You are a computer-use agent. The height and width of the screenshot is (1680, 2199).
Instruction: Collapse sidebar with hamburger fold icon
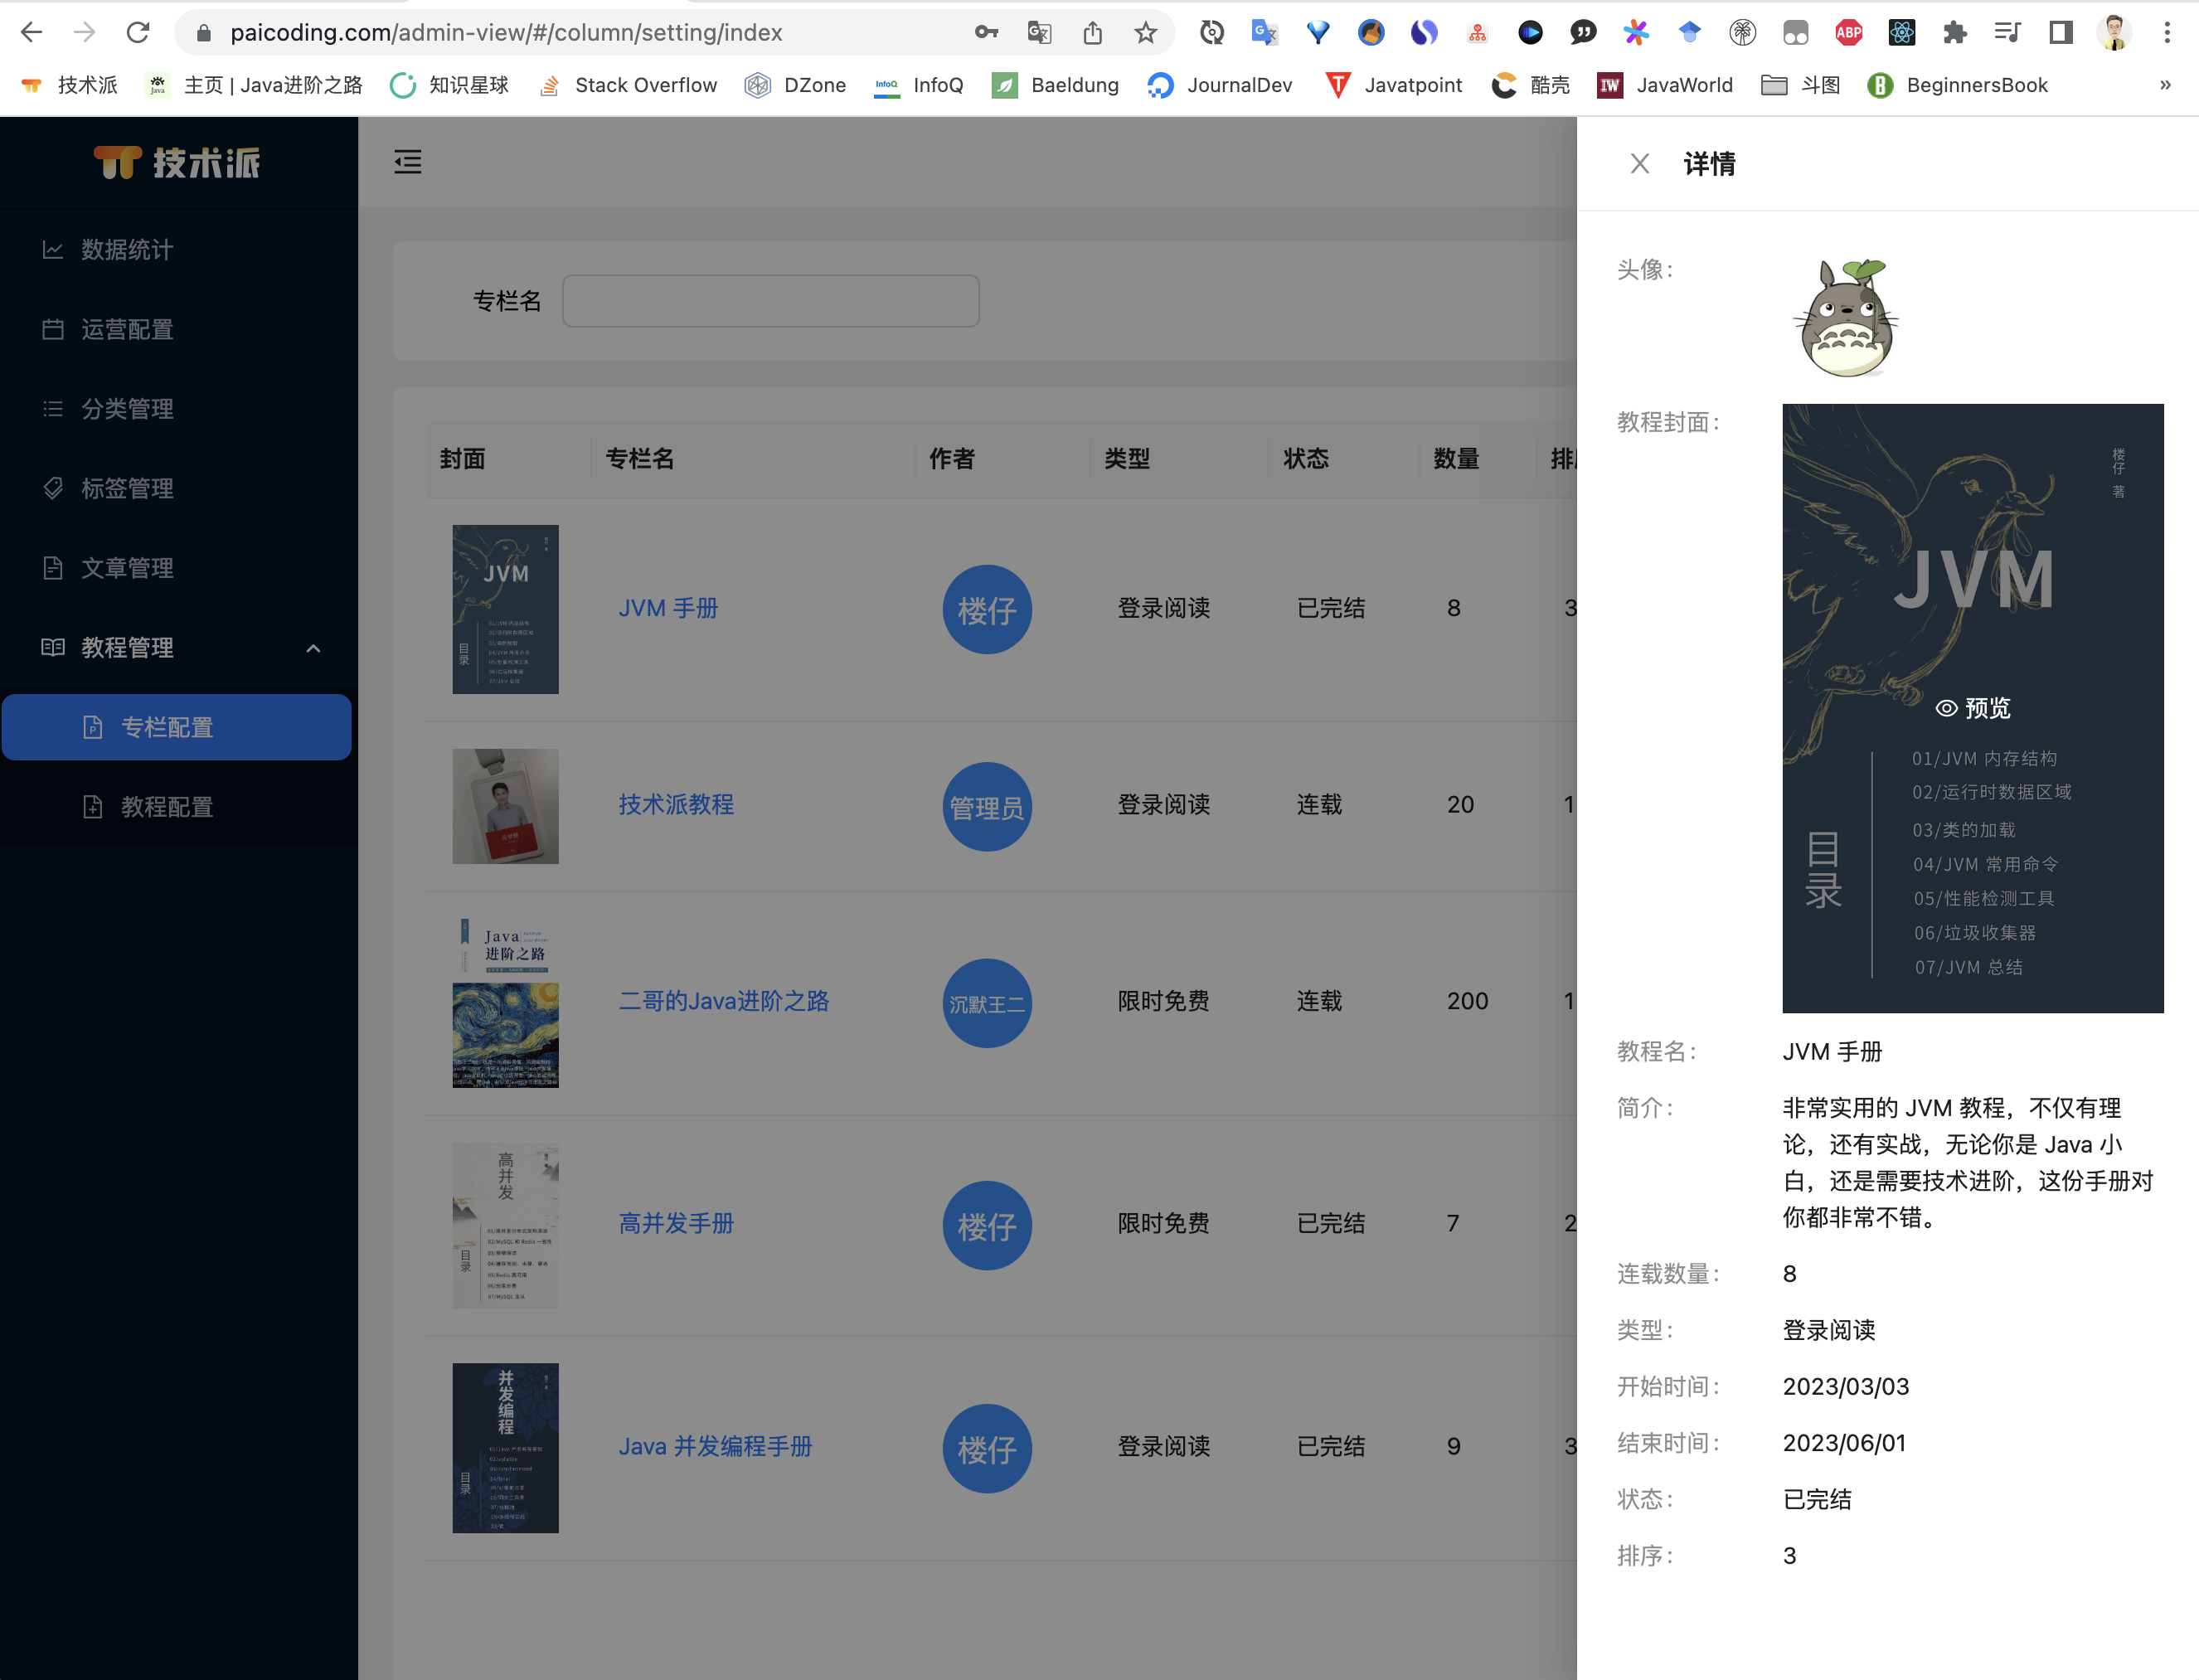pos(407,161)
